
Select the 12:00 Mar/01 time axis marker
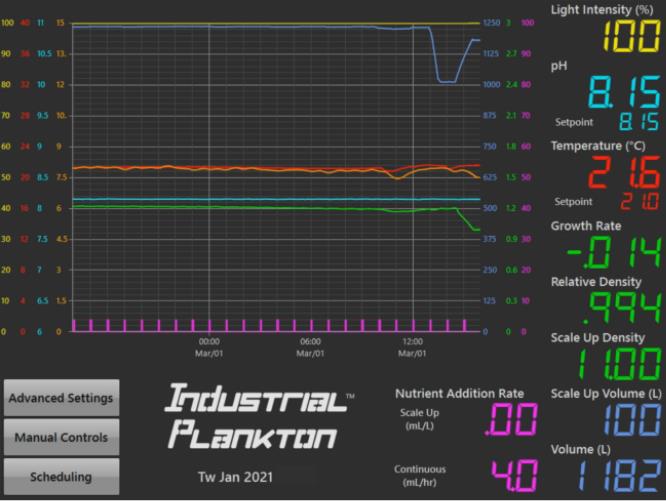pos(412,346)
